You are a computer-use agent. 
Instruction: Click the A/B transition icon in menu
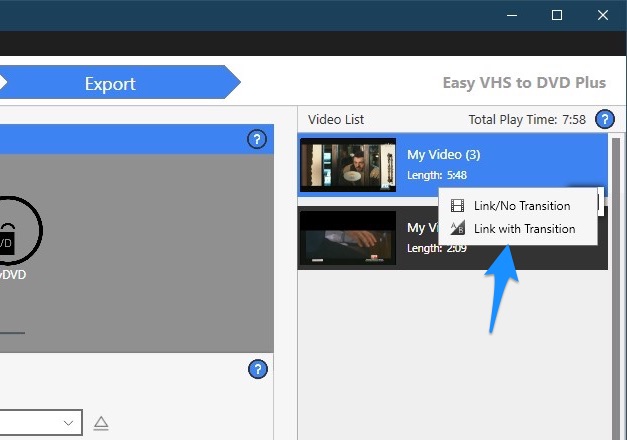[457, 228]
